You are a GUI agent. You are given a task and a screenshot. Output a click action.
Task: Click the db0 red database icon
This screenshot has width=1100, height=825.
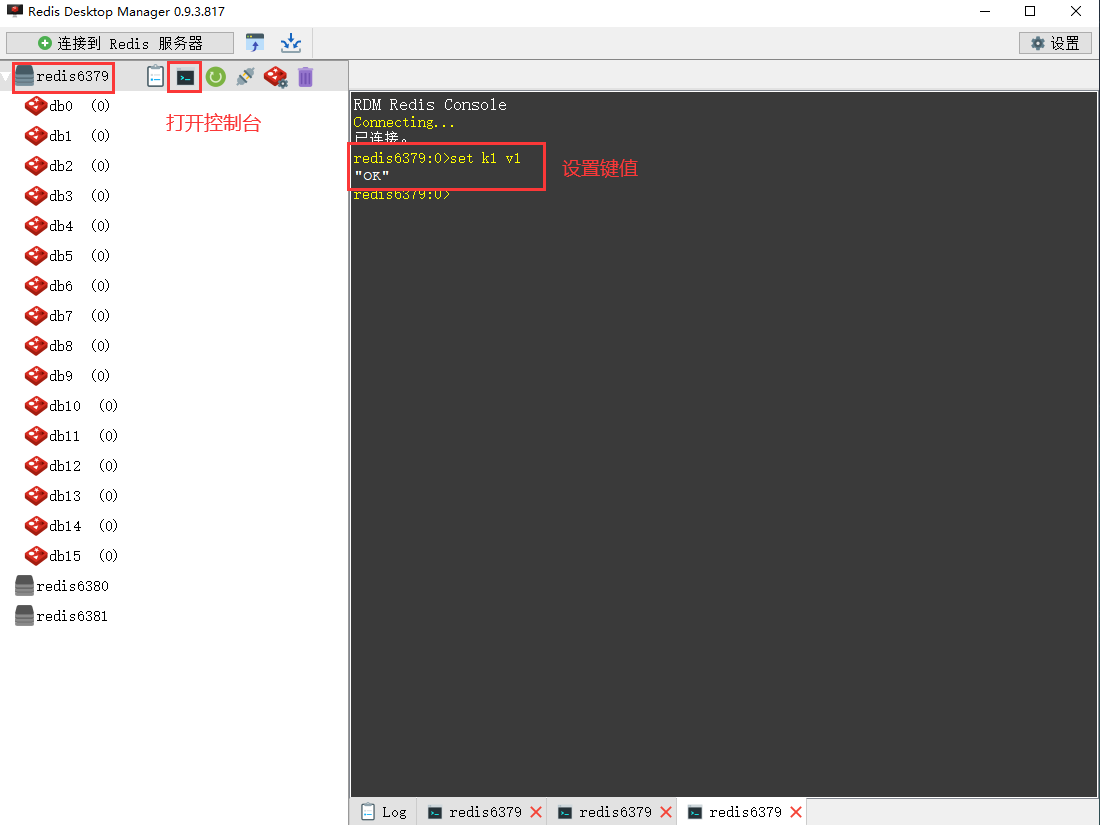(x=36, y=106)
